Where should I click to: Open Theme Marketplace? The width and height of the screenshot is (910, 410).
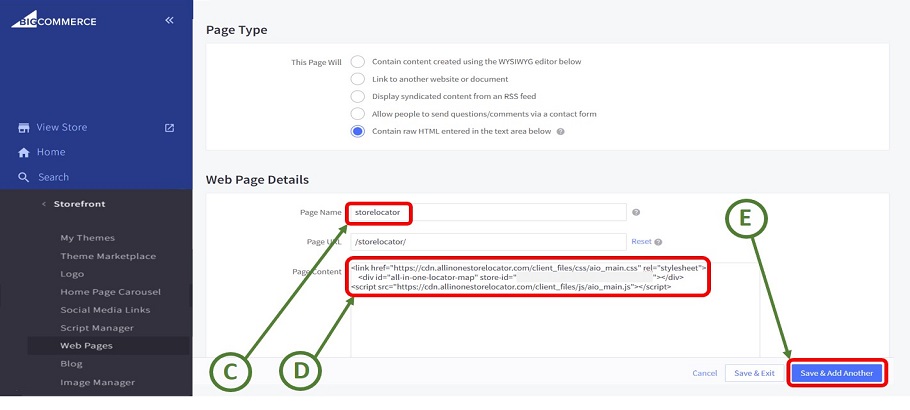click(108, 256)
